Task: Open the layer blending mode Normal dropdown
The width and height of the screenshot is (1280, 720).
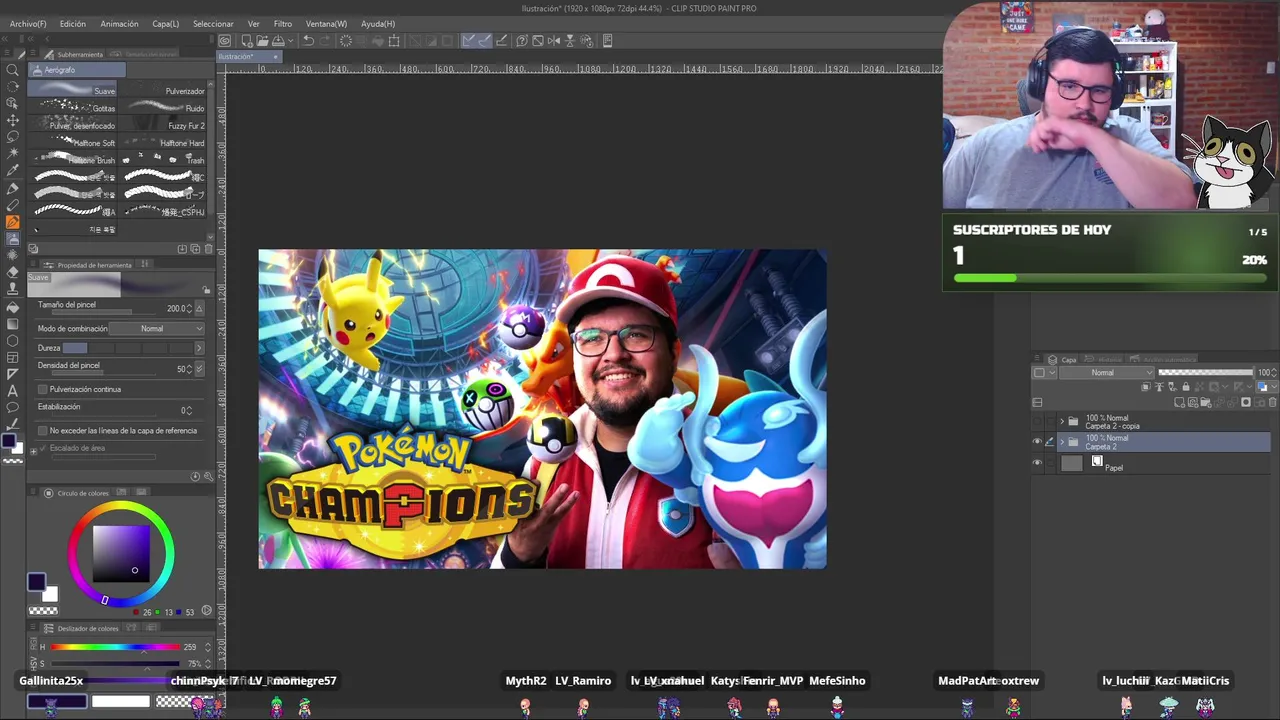Action: [x=1107, y=372]
